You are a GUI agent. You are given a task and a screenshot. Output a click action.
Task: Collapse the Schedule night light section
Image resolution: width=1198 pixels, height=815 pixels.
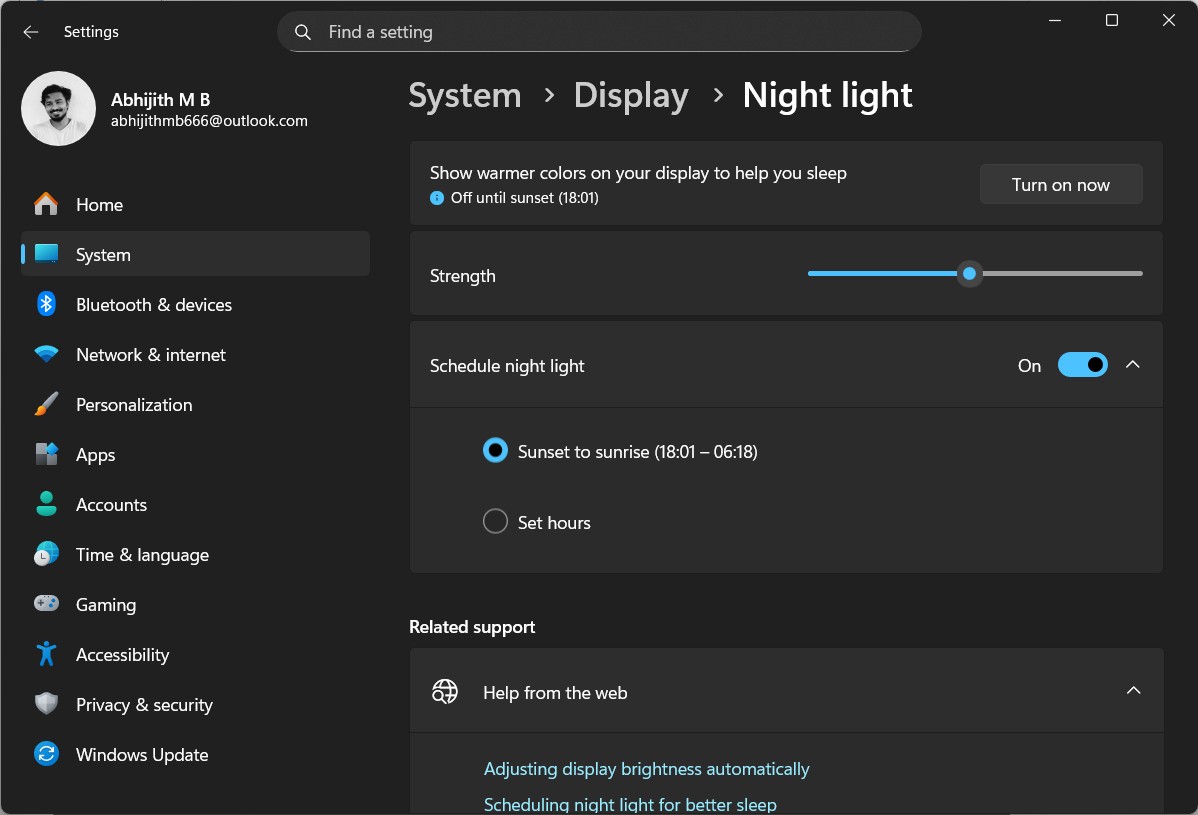[x=1133, y=364]
